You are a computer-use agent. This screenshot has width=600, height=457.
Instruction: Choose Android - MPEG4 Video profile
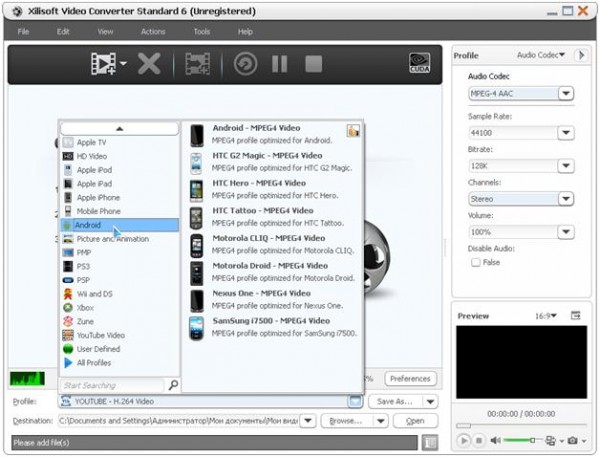tap(274, 134)
